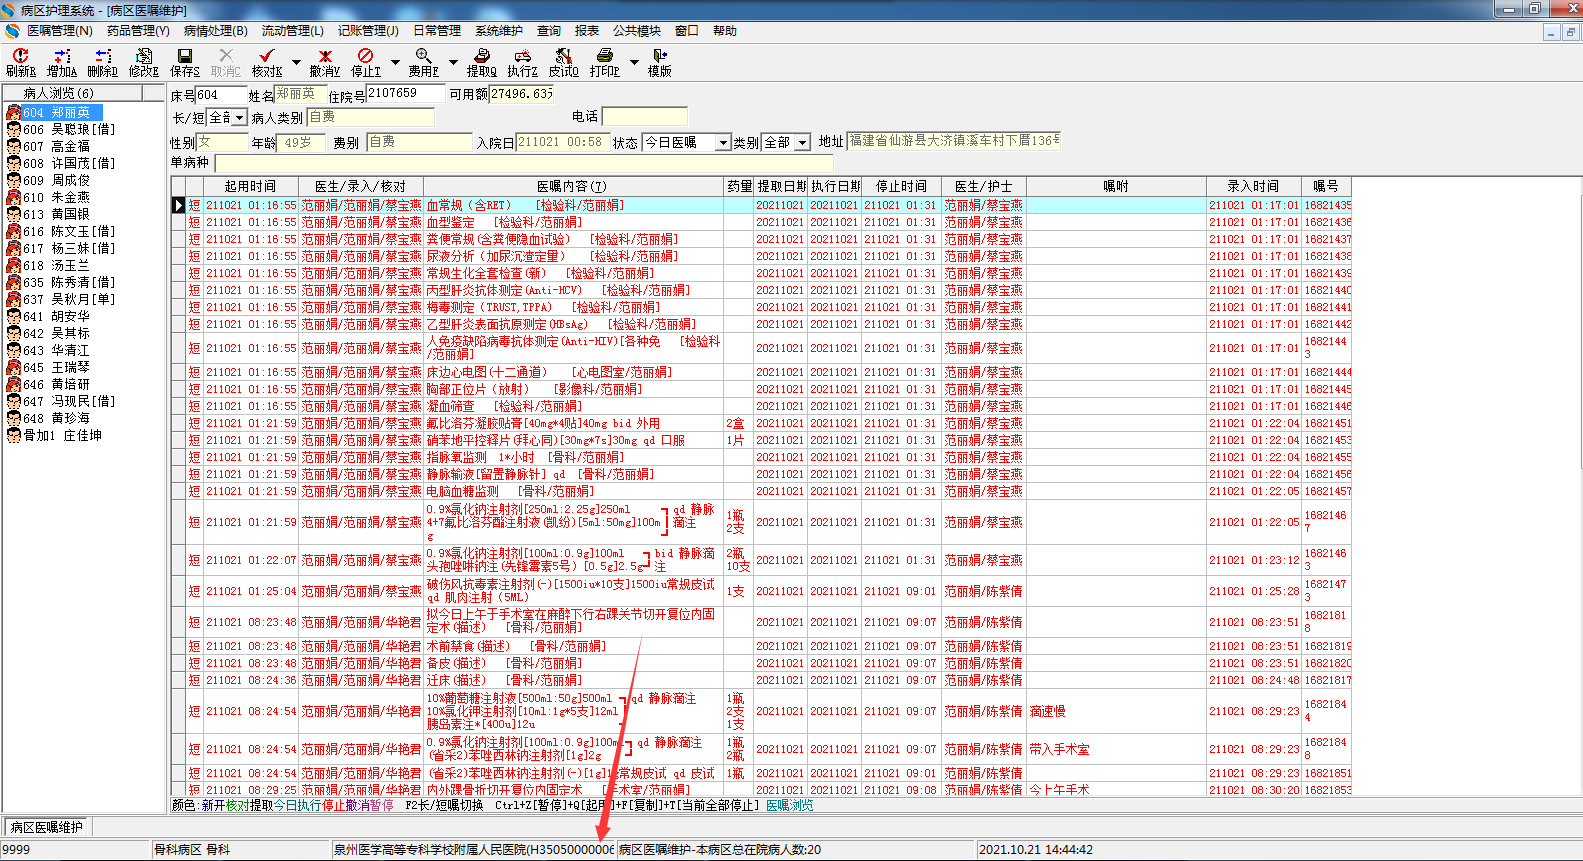The height and width of the screenshot is (861, 1583).
Task: Click the 病人浏览(6) header button
Action: (x=72, y=93)
